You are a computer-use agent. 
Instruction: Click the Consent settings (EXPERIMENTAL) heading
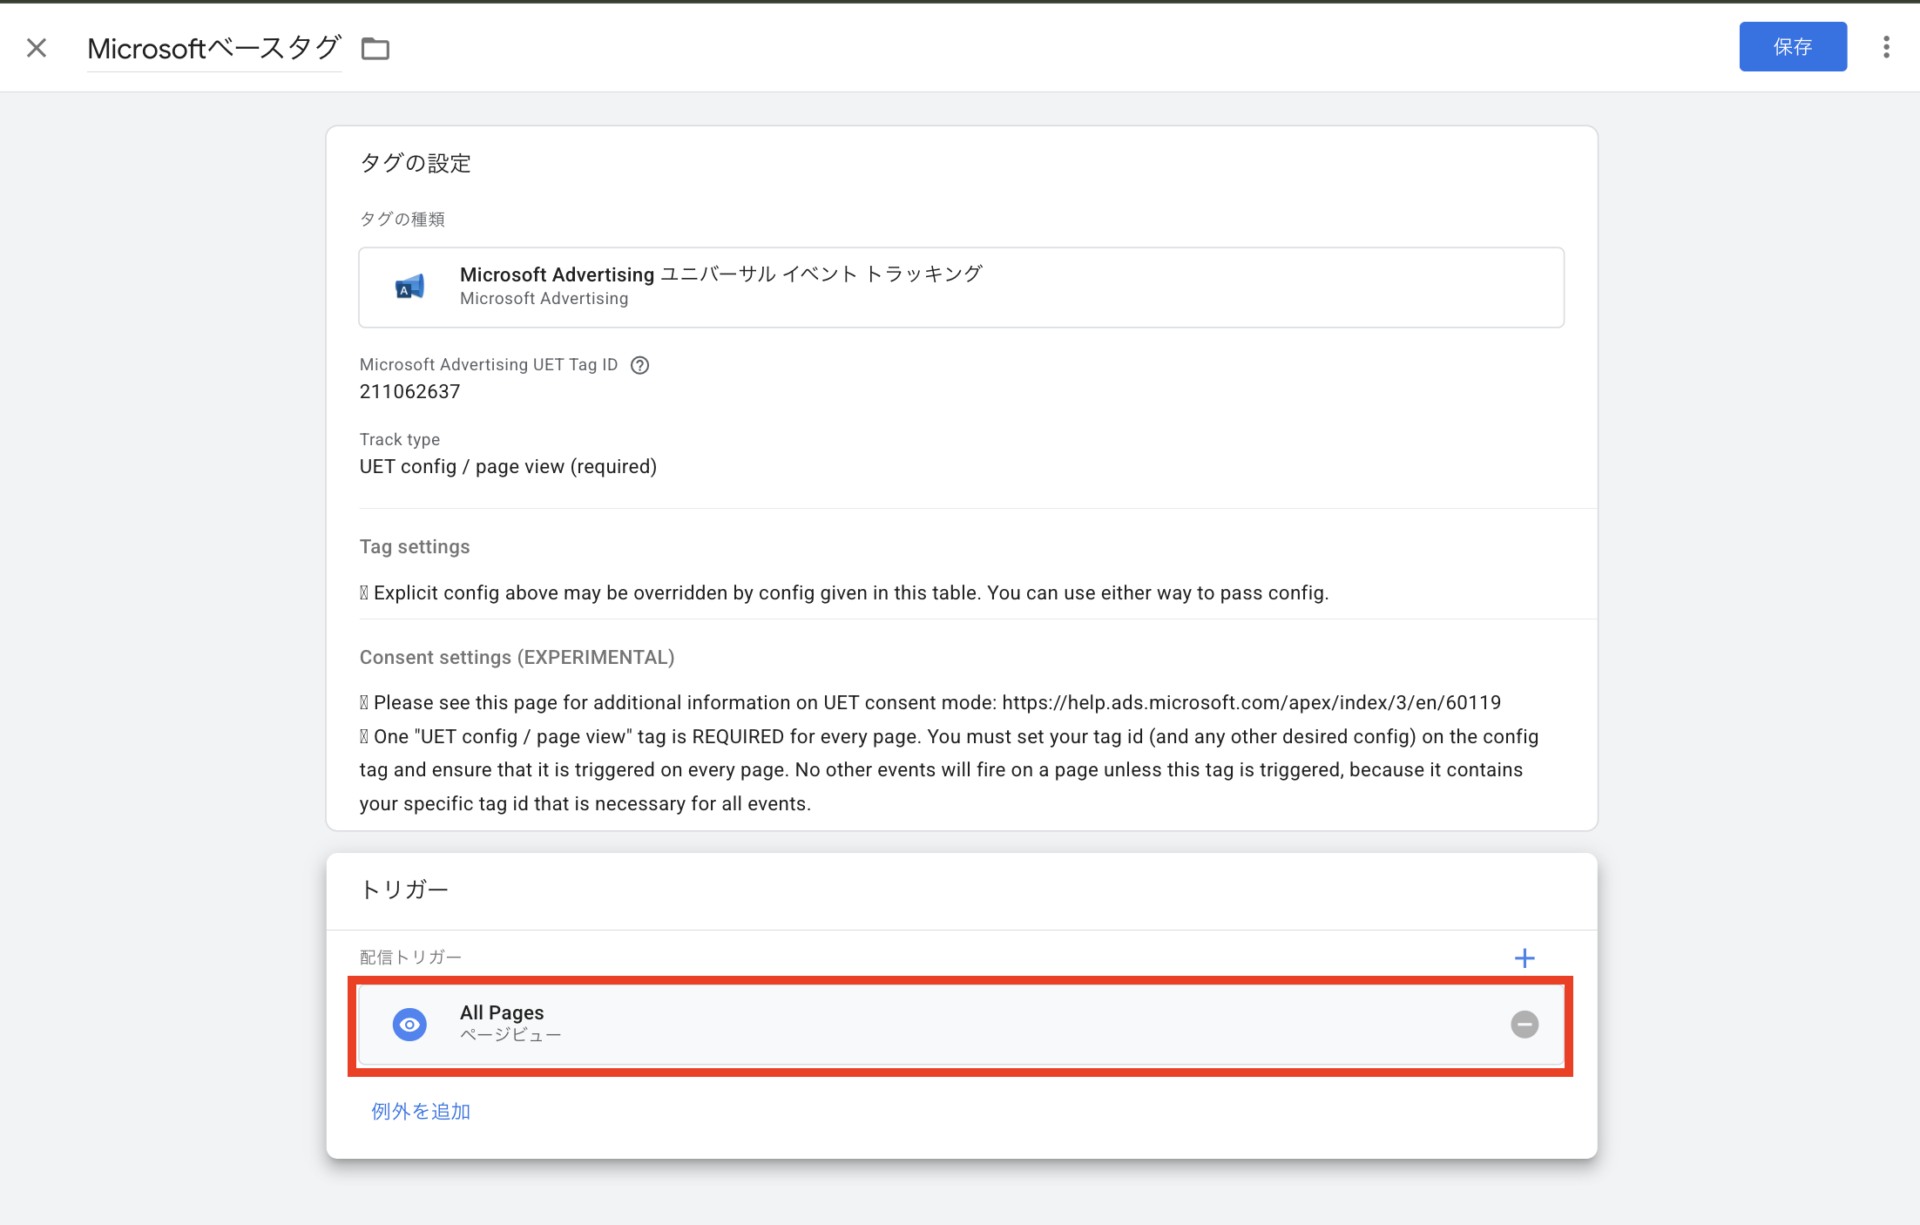[x=517, y=657]
